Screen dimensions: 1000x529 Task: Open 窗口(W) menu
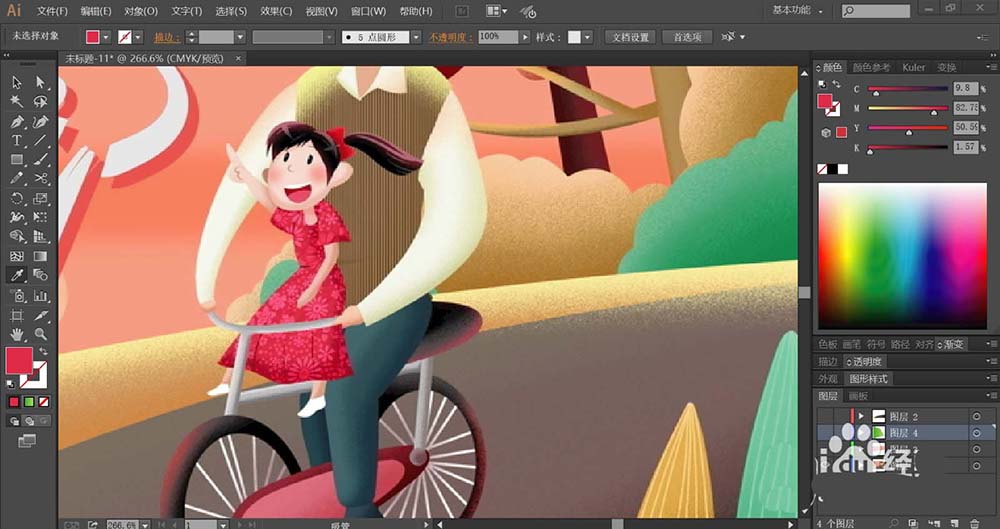click(369, 11)
